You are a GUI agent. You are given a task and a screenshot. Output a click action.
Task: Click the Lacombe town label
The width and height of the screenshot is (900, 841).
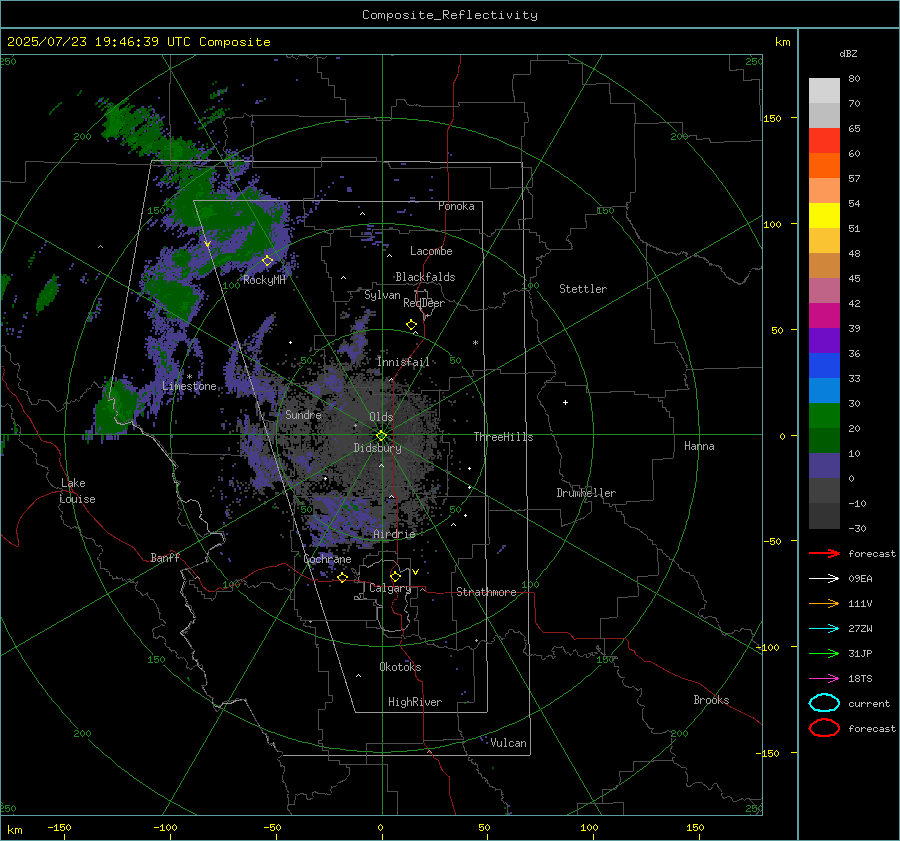431,251
